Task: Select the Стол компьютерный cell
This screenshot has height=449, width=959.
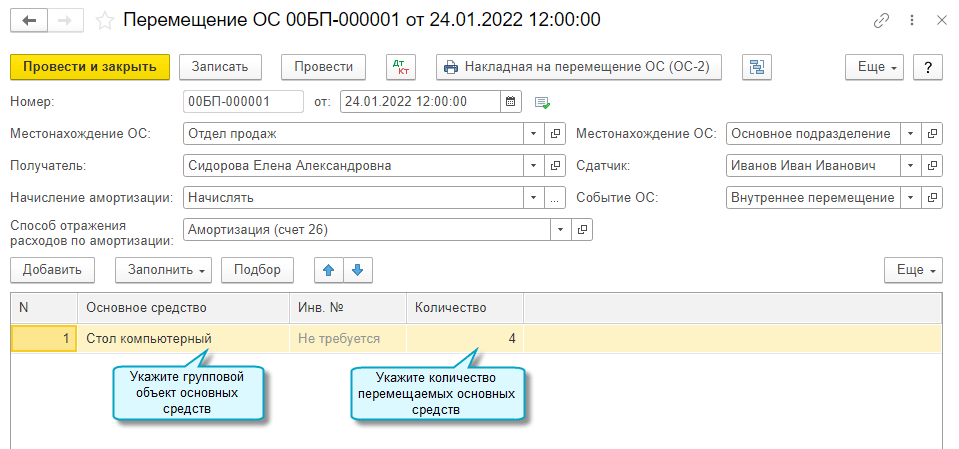Action: 183,338
